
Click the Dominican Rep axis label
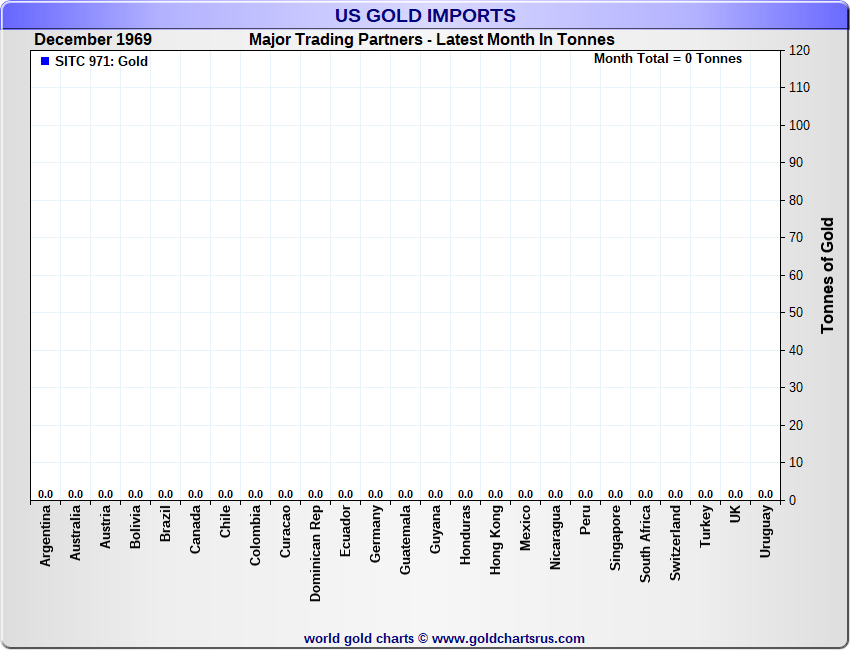pos(316,552)
